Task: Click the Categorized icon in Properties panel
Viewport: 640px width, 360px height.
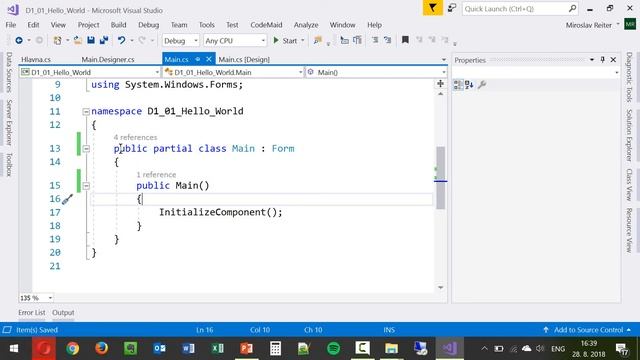Action: 458,85
